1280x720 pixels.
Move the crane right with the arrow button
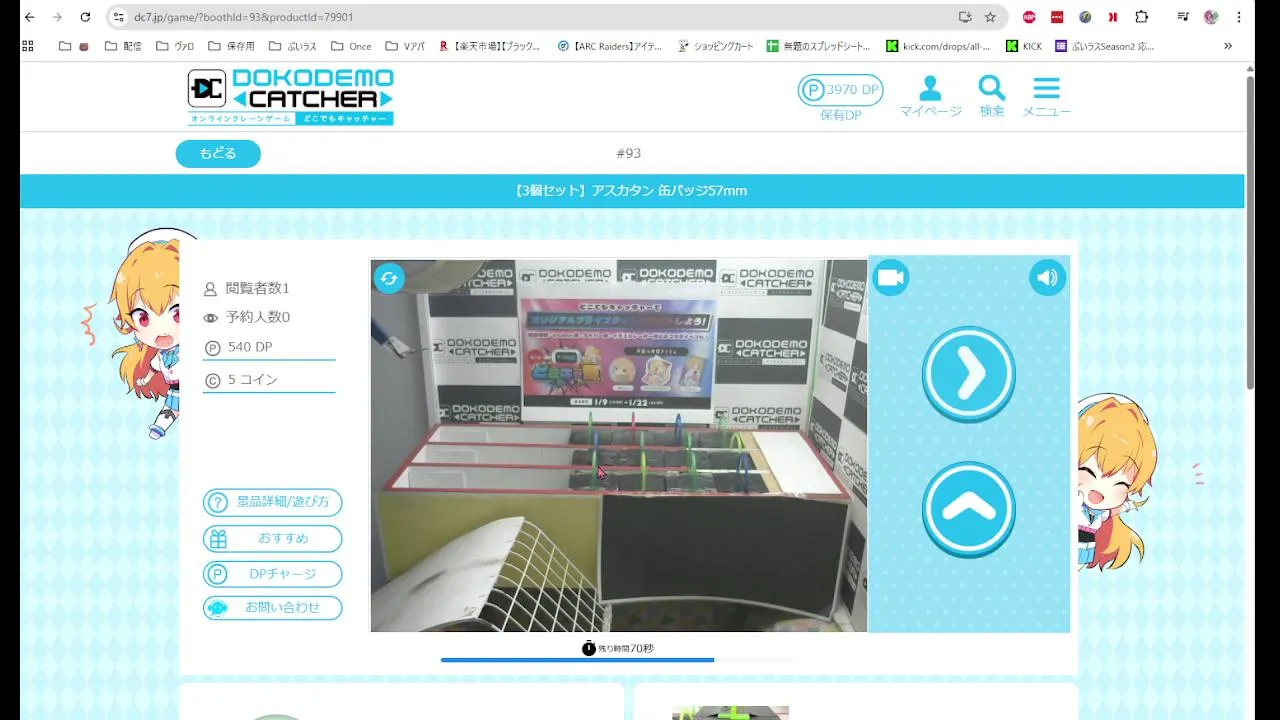968,374
